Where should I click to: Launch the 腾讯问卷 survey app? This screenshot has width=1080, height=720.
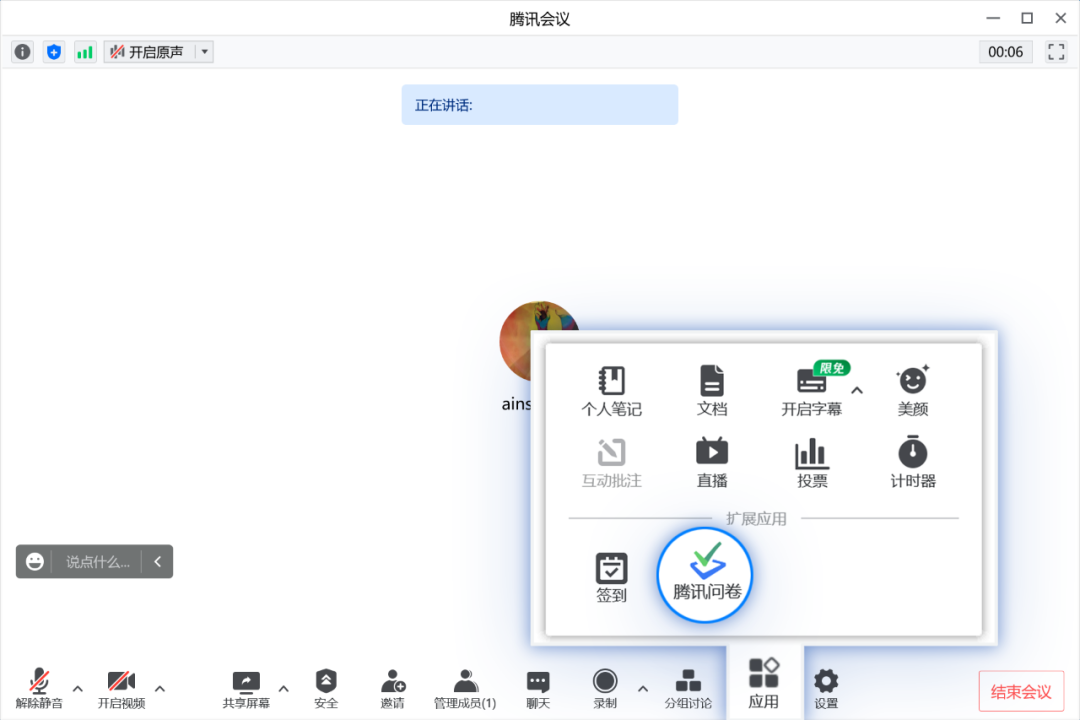[x=705, y=575]
